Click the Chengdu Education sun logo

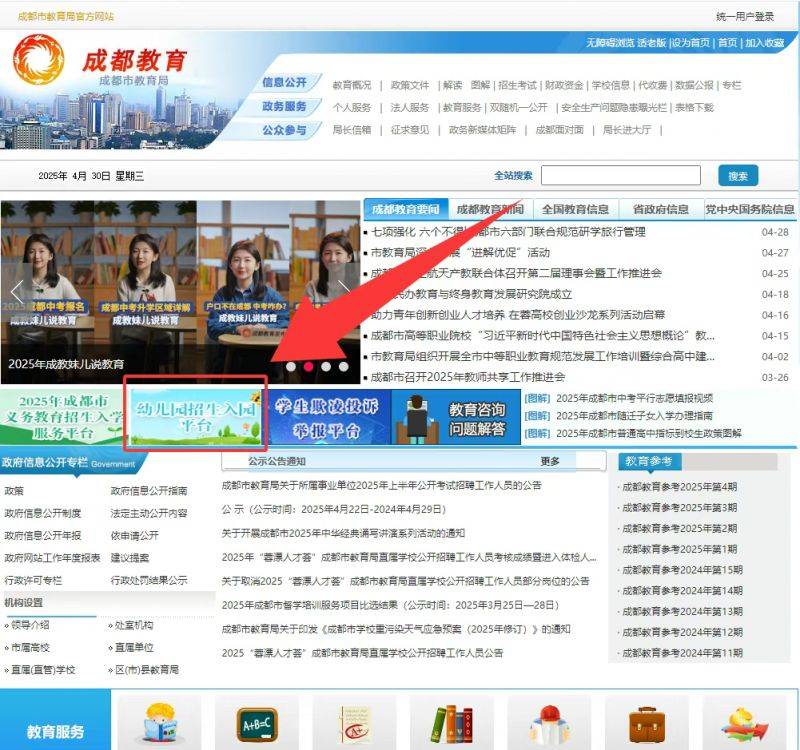point(39,60)
